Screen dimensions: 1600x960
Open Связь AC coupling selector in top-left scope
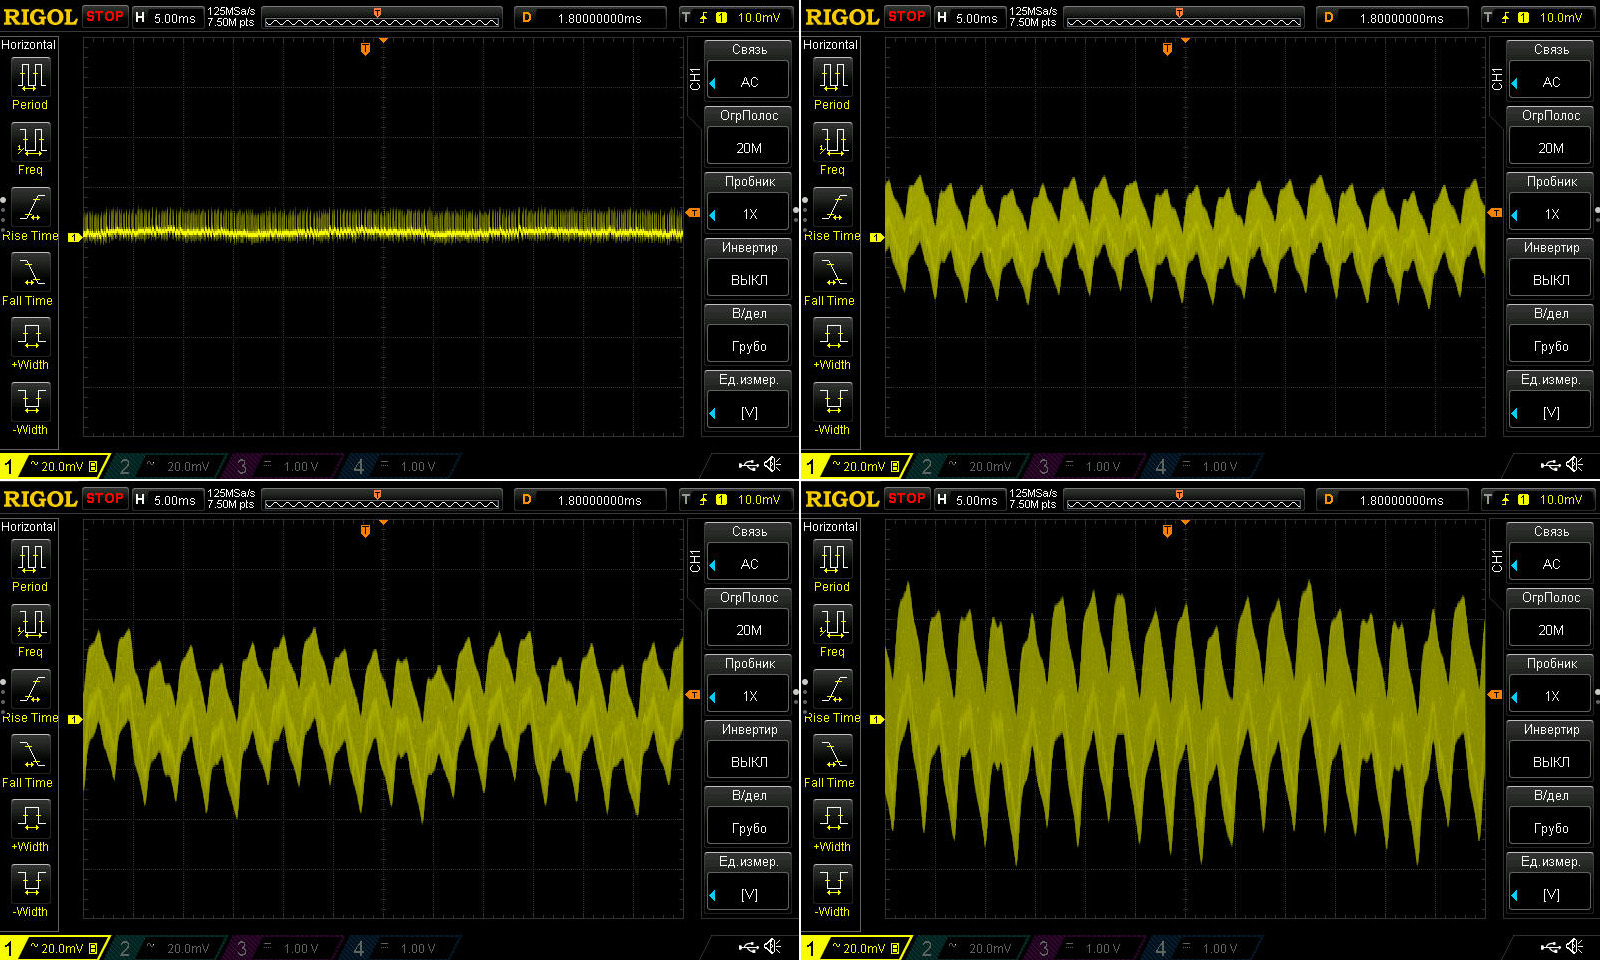point(749,82)
